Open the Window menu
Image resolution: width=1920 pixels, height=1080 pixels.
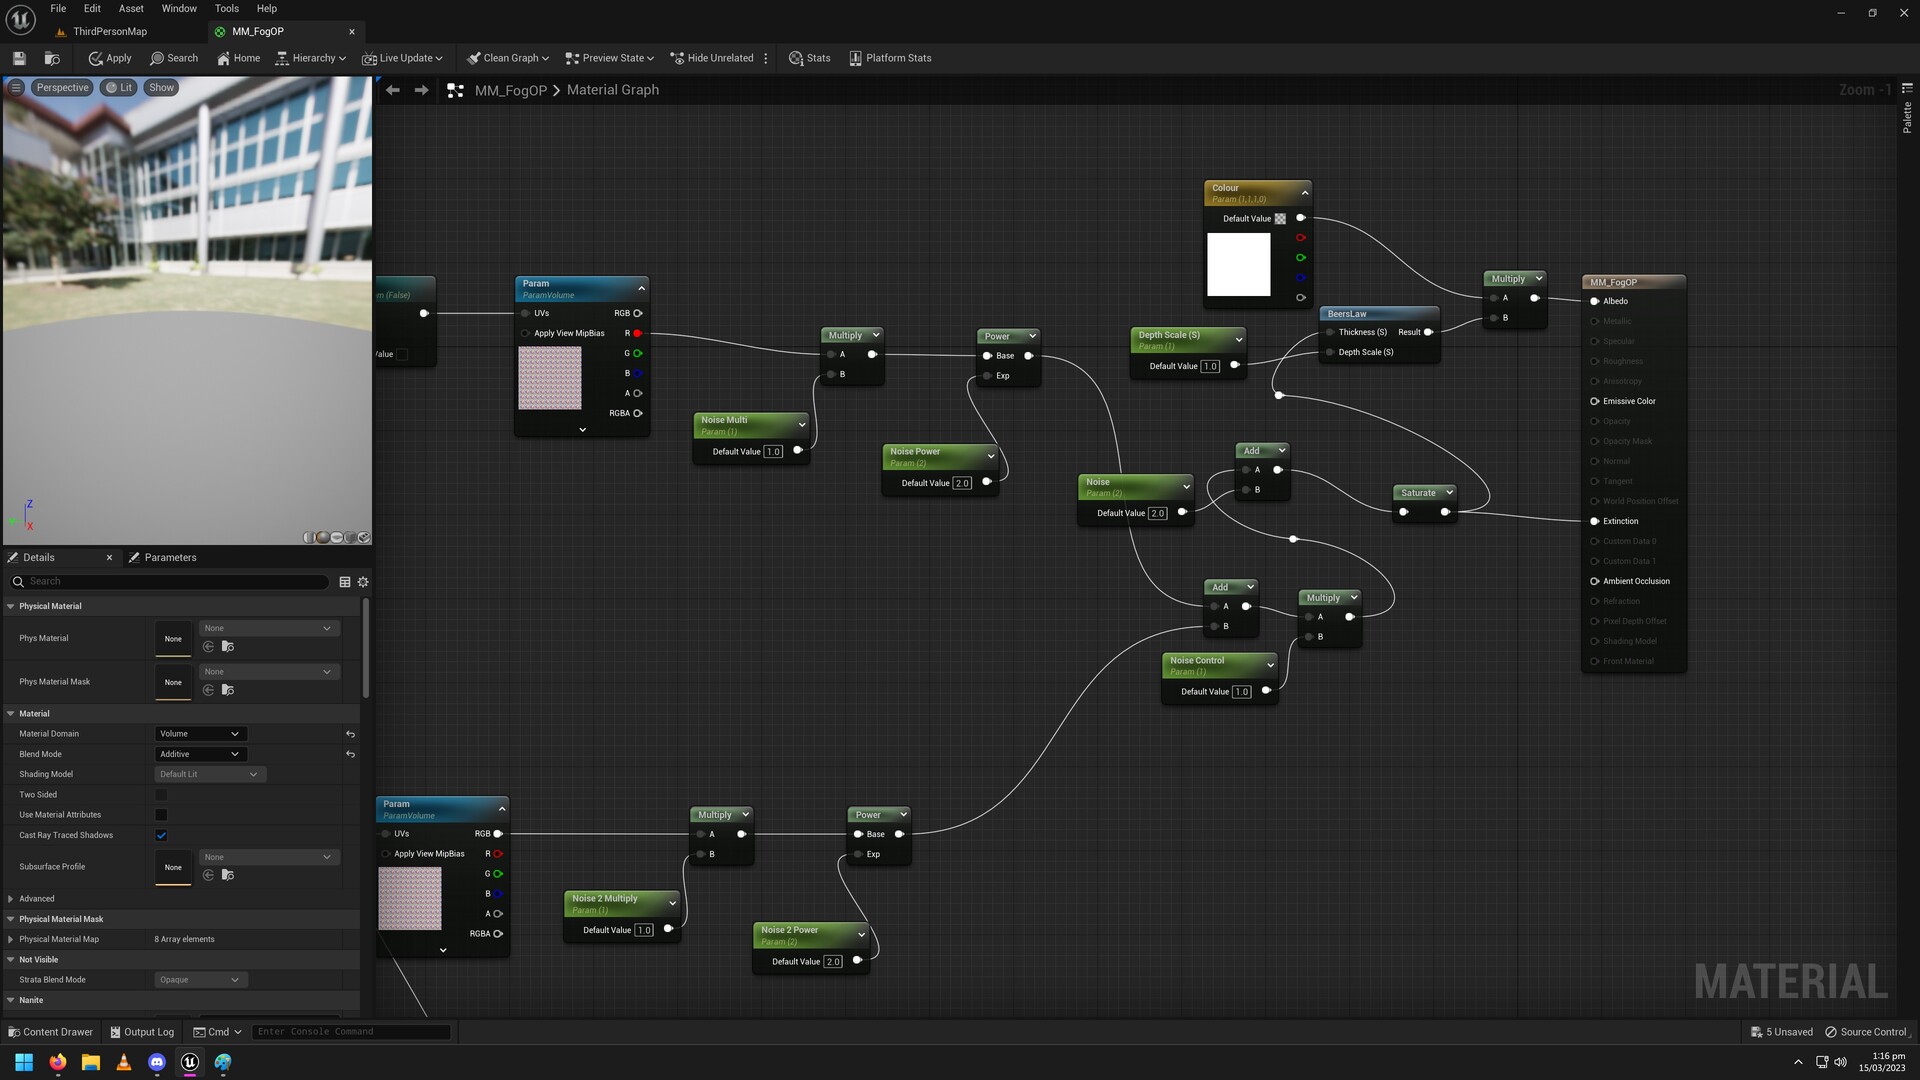coord(178,8)
